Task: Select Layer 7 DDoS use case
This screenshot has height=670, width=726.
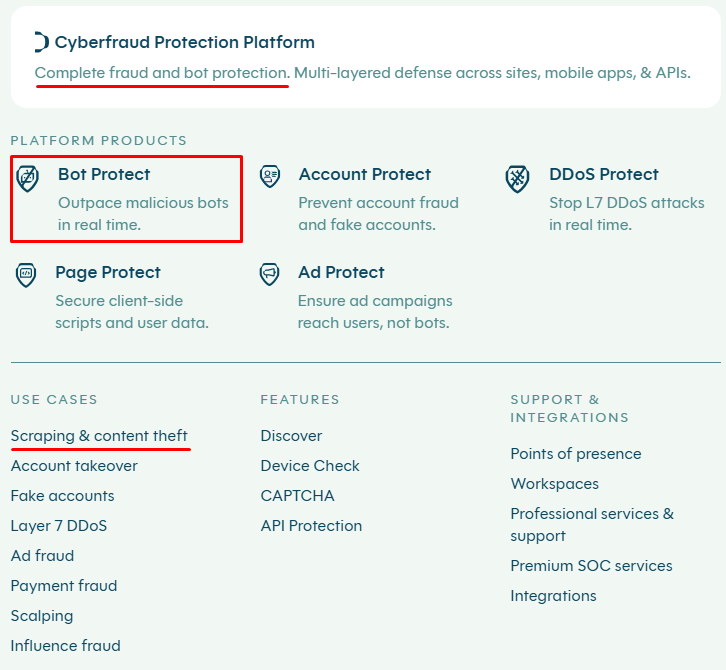Action: (59, 526)
